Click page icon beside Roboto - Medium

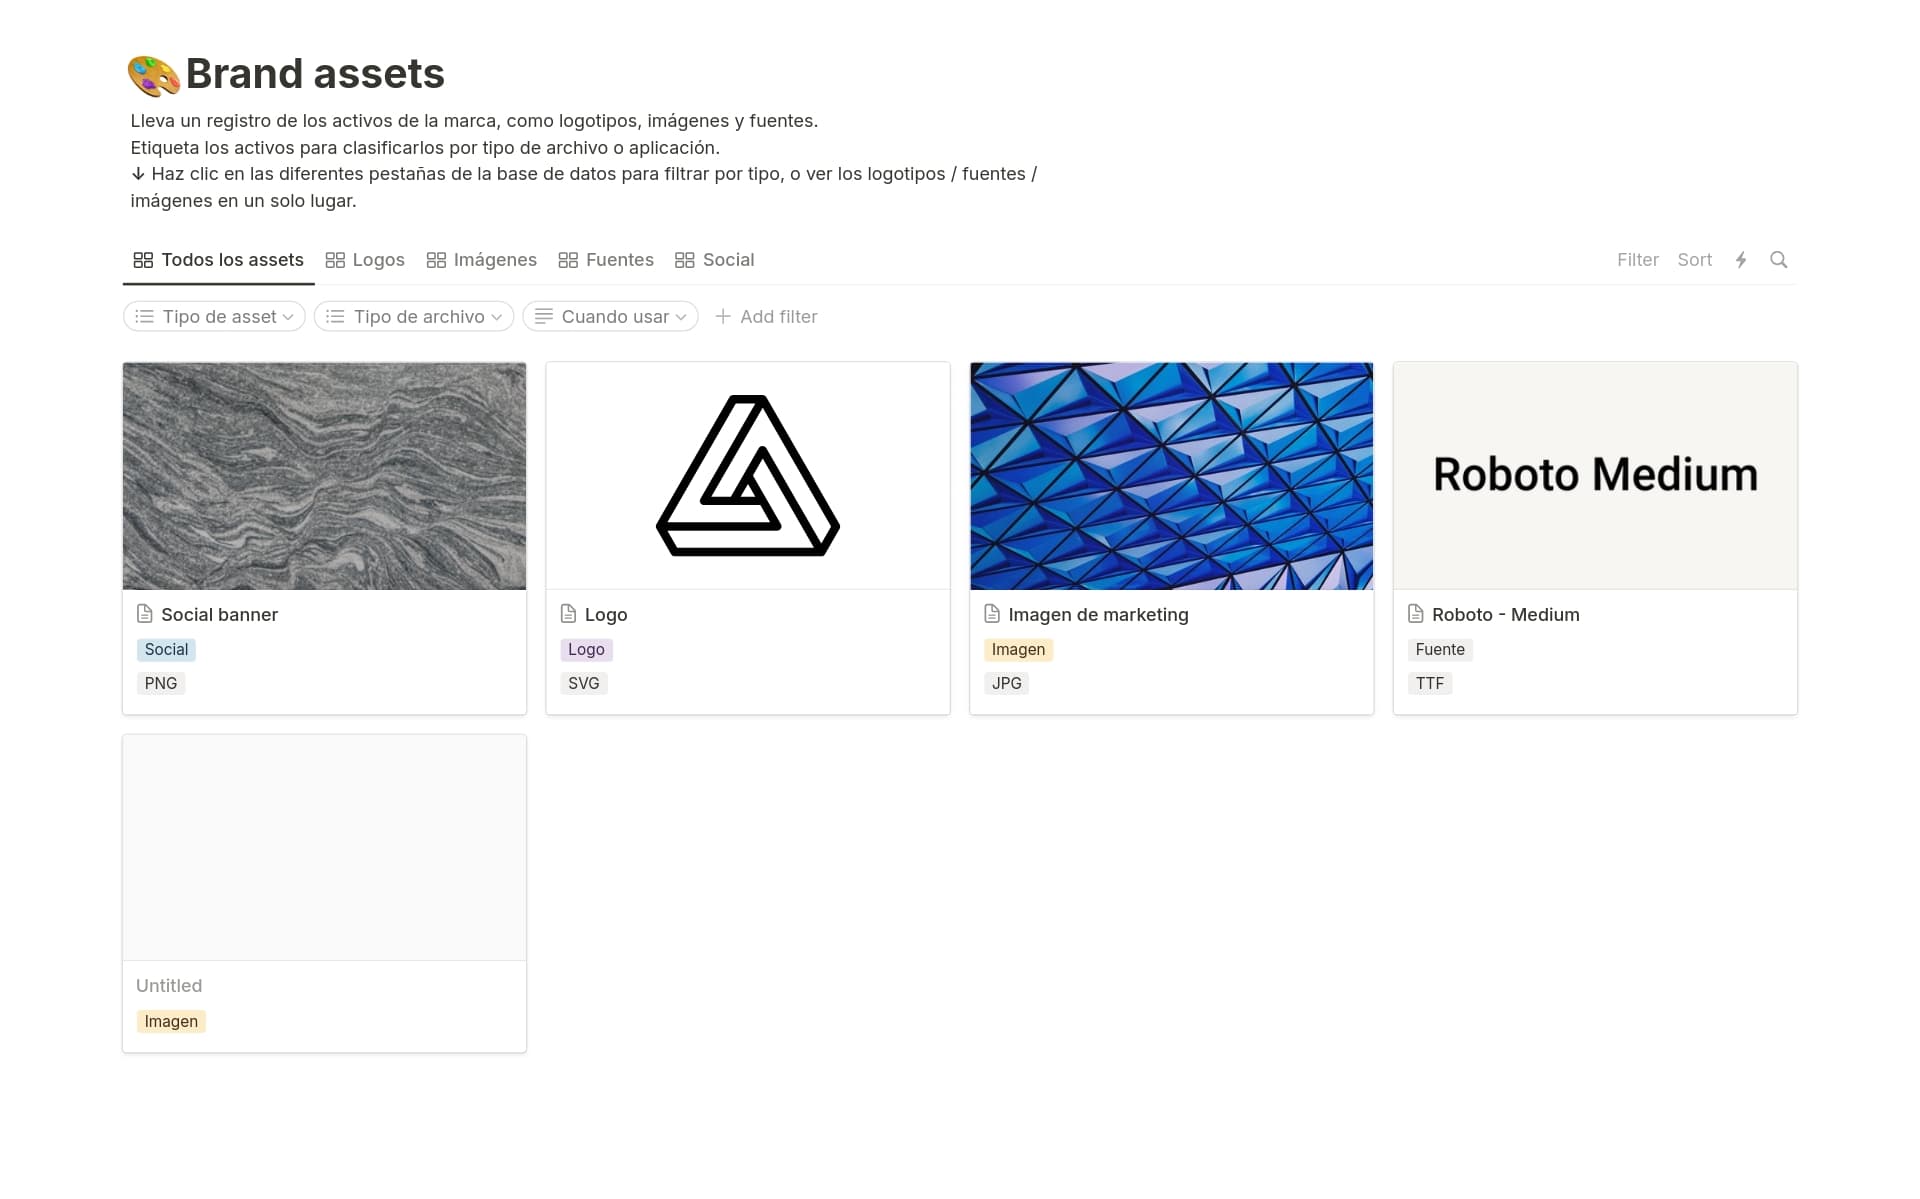pyautogui.click(x=1415, y=614)
